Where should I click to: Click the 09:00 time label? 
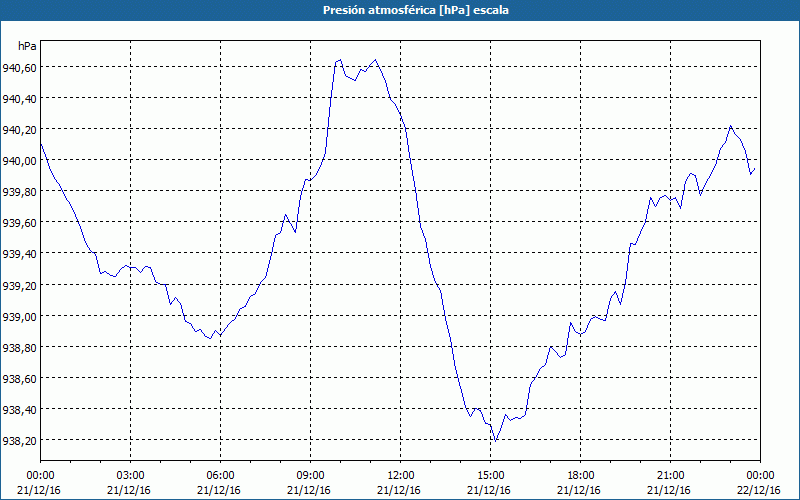point(310,476)
